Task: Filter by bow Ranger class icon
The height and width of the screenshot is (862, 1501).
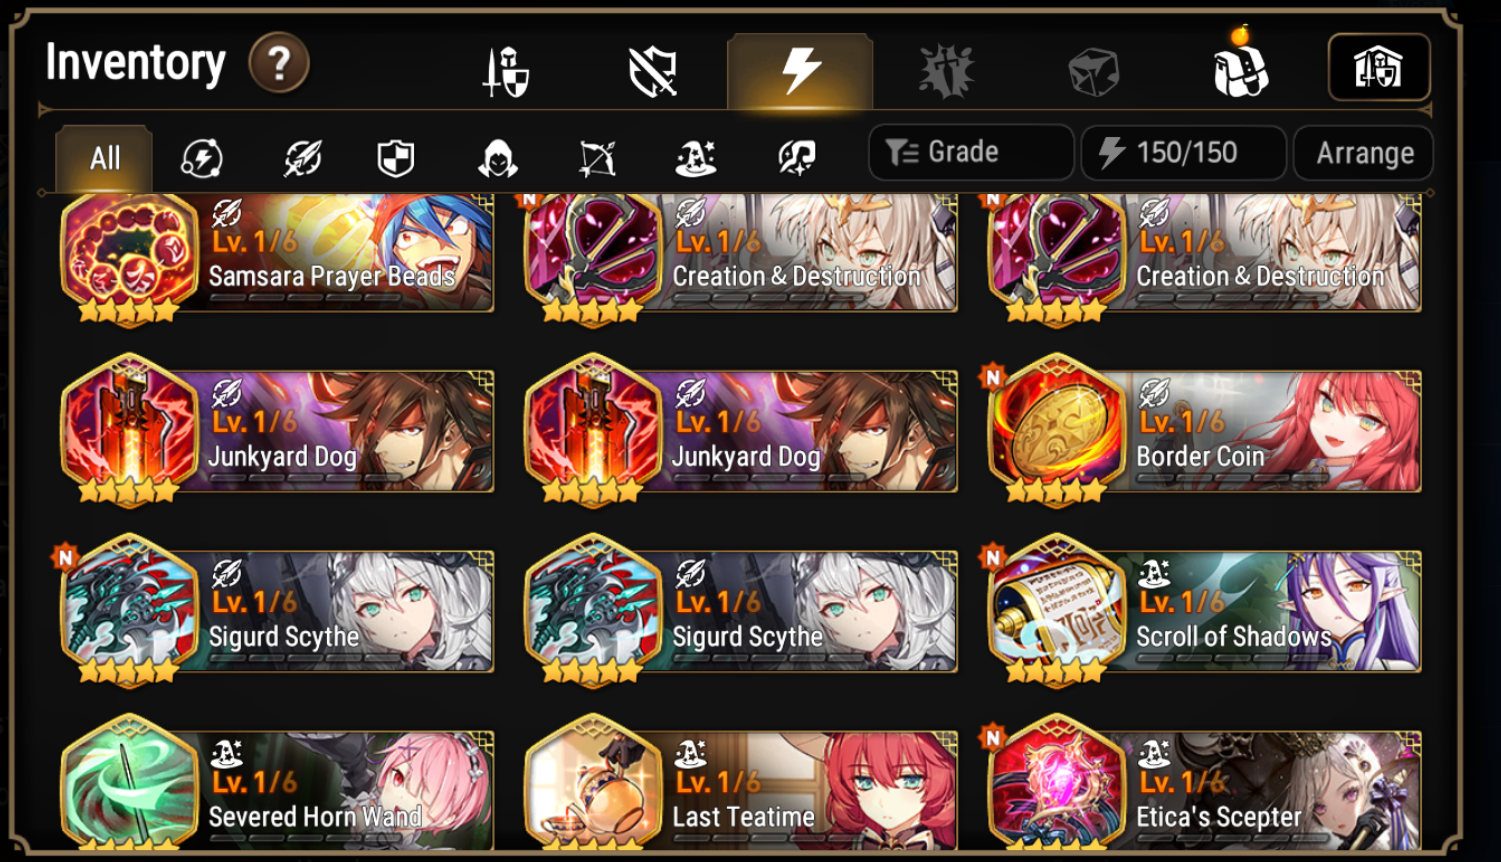Action: point(597,158)
